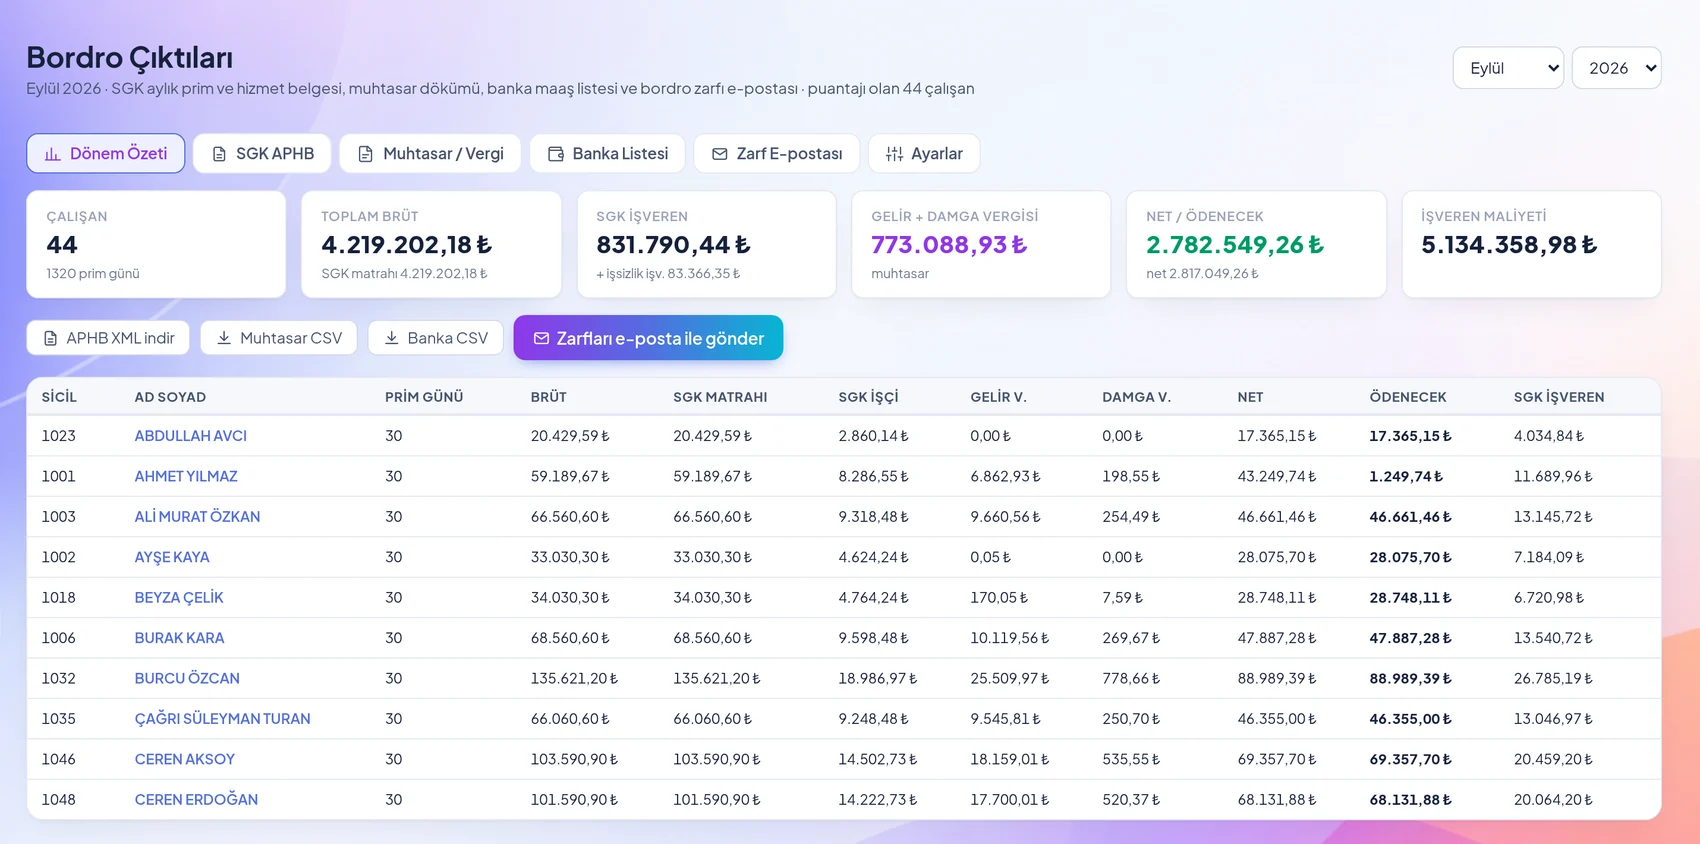Screen dimensions: 1700x844
Task: Export Banka CSV
Action: coord(436,338)
